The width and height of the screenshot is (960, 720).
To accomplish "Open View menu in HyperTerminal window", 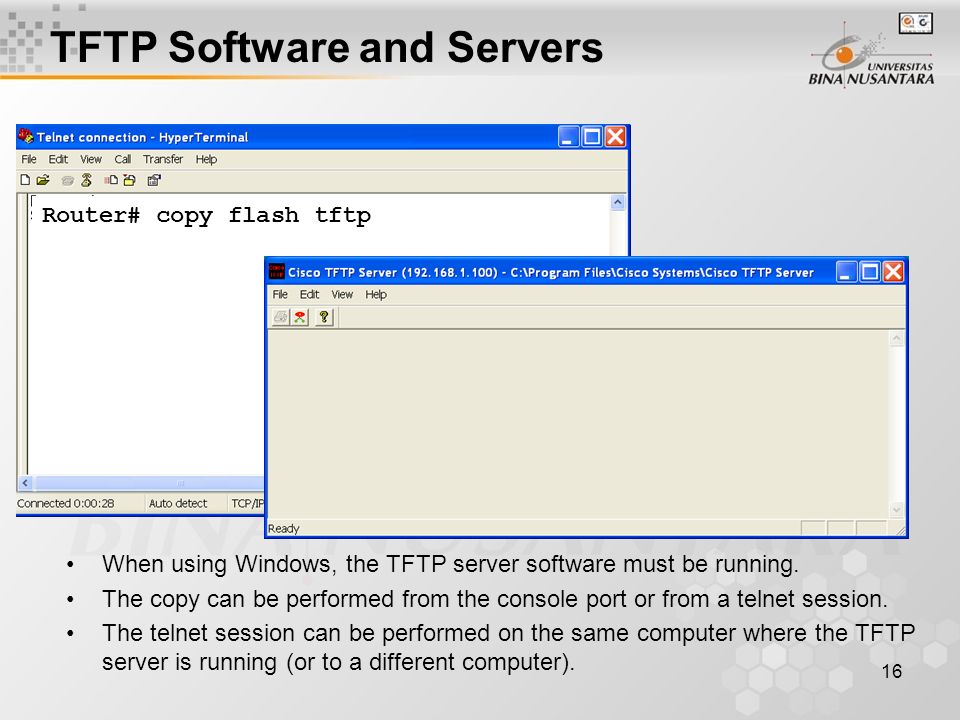I will coord(91,159).
